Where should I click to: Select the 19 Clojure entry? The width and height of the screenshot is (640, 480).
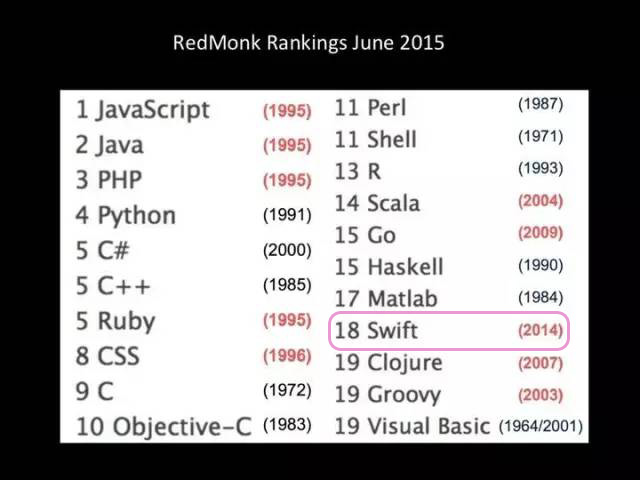(388, 363)
